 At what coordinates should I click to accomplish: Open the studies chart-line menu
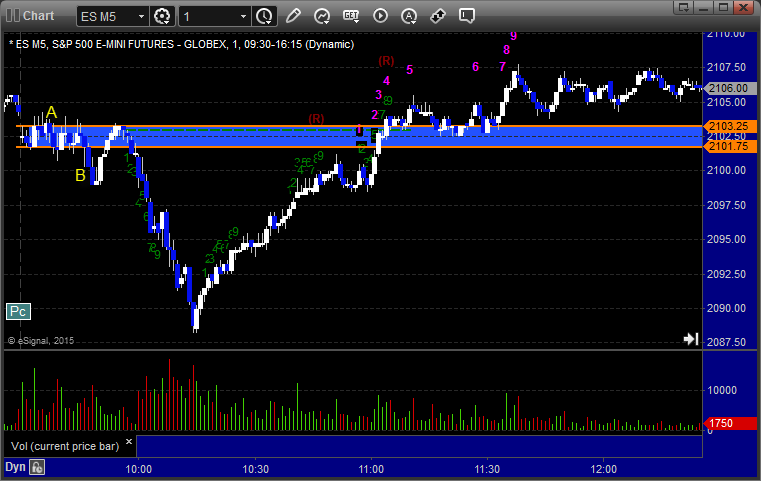click(321, 16)
